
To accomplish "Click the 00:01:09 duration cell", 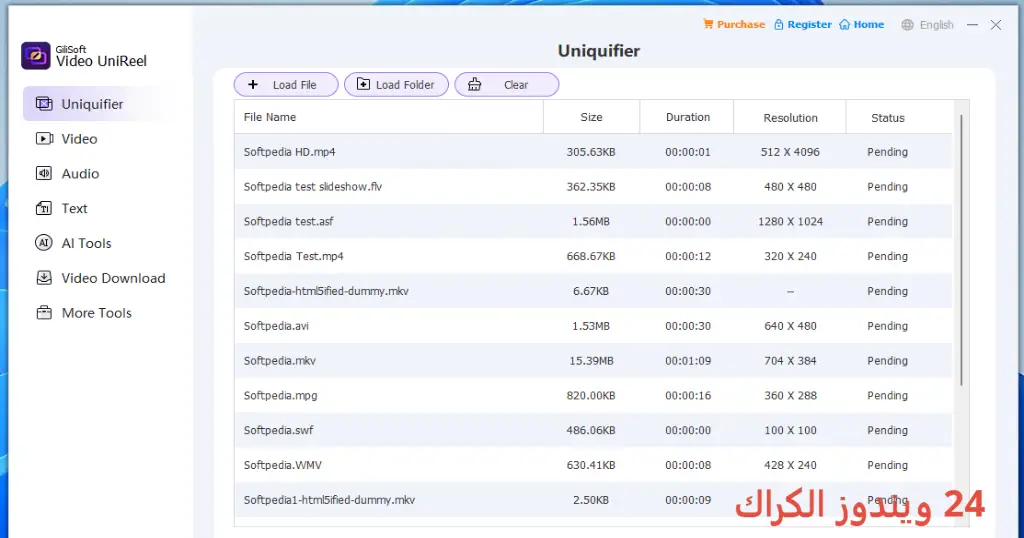I will point(688,360).
